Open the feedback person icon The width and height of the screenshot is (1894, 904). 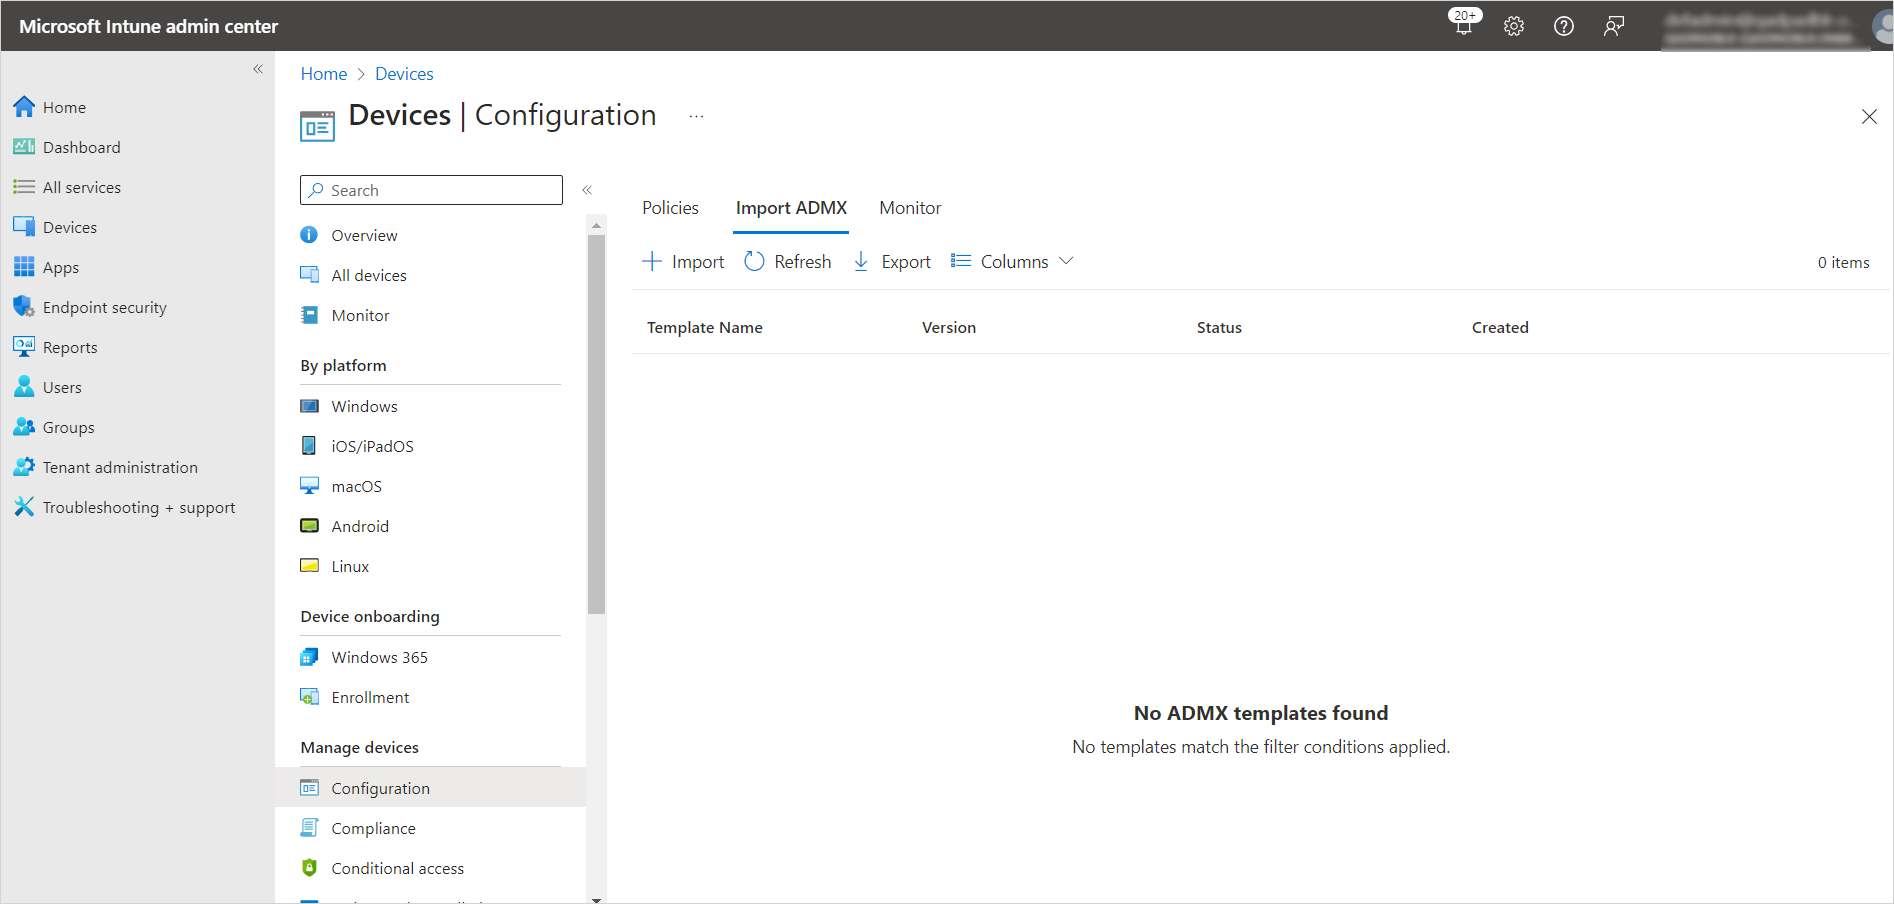1614,26
